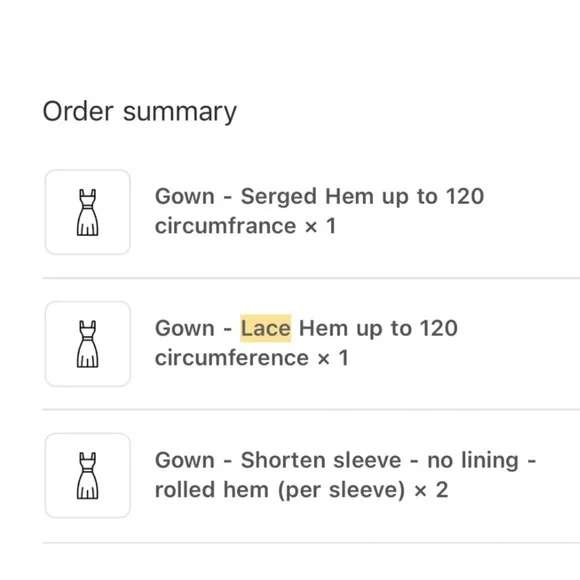Click the word Serged in first item
The height and width of the screenshot is (580, 580).
click(x=279, y=197)
